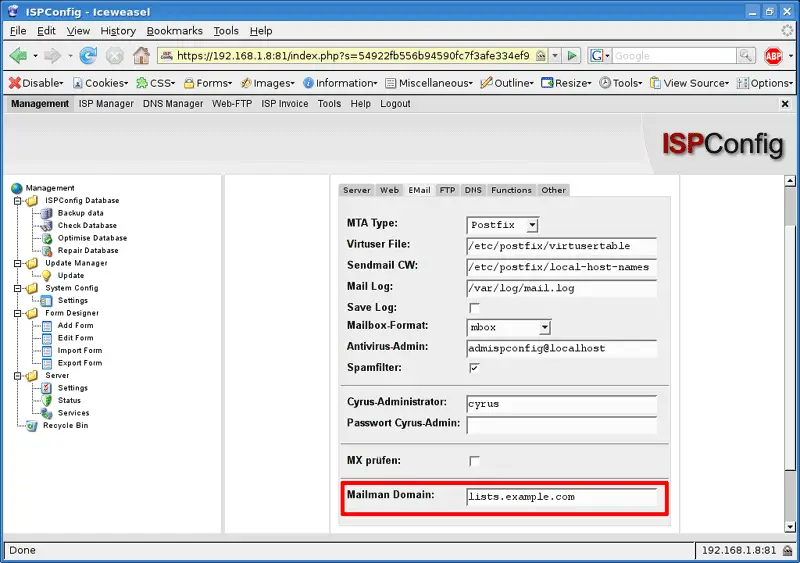This screenshot has height=563, width=800.
Task: Open the Edit Form item
Action: pos(75,338)
